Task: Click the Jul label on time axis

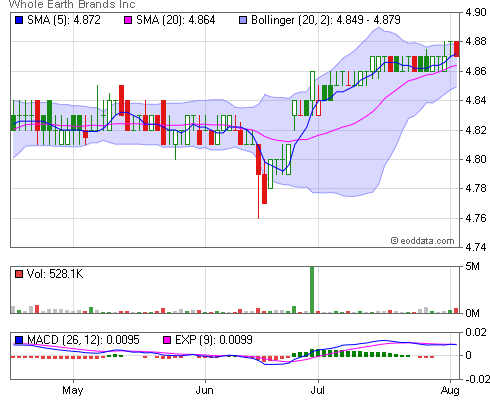Action: pyautogui.click(x=317, y=390)
